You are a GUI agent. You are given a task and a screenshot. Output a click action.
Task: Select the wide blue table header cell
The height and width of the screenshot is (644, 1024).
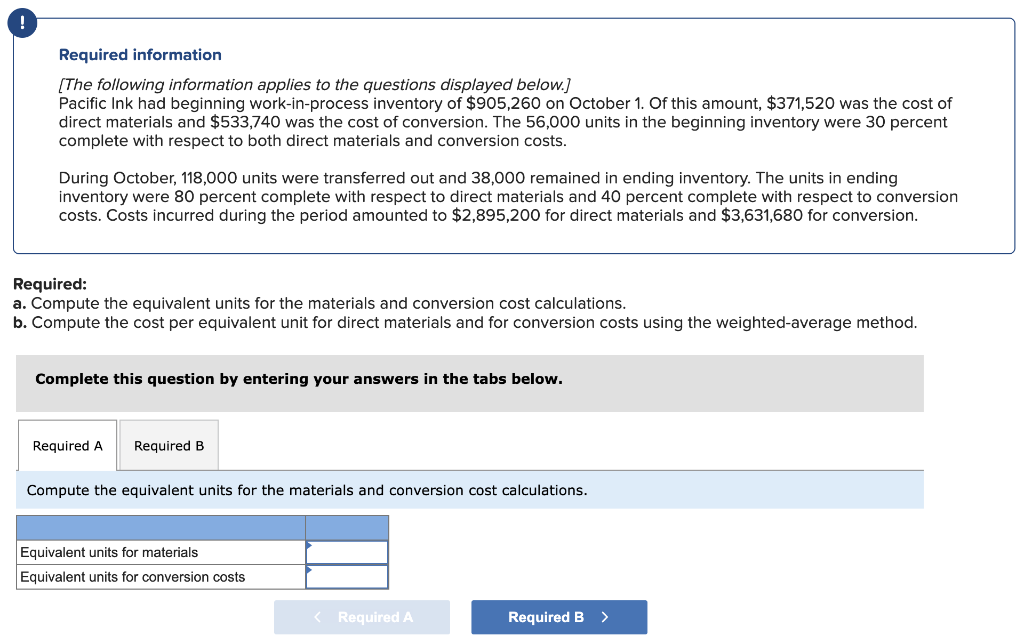tap(160, 528)
